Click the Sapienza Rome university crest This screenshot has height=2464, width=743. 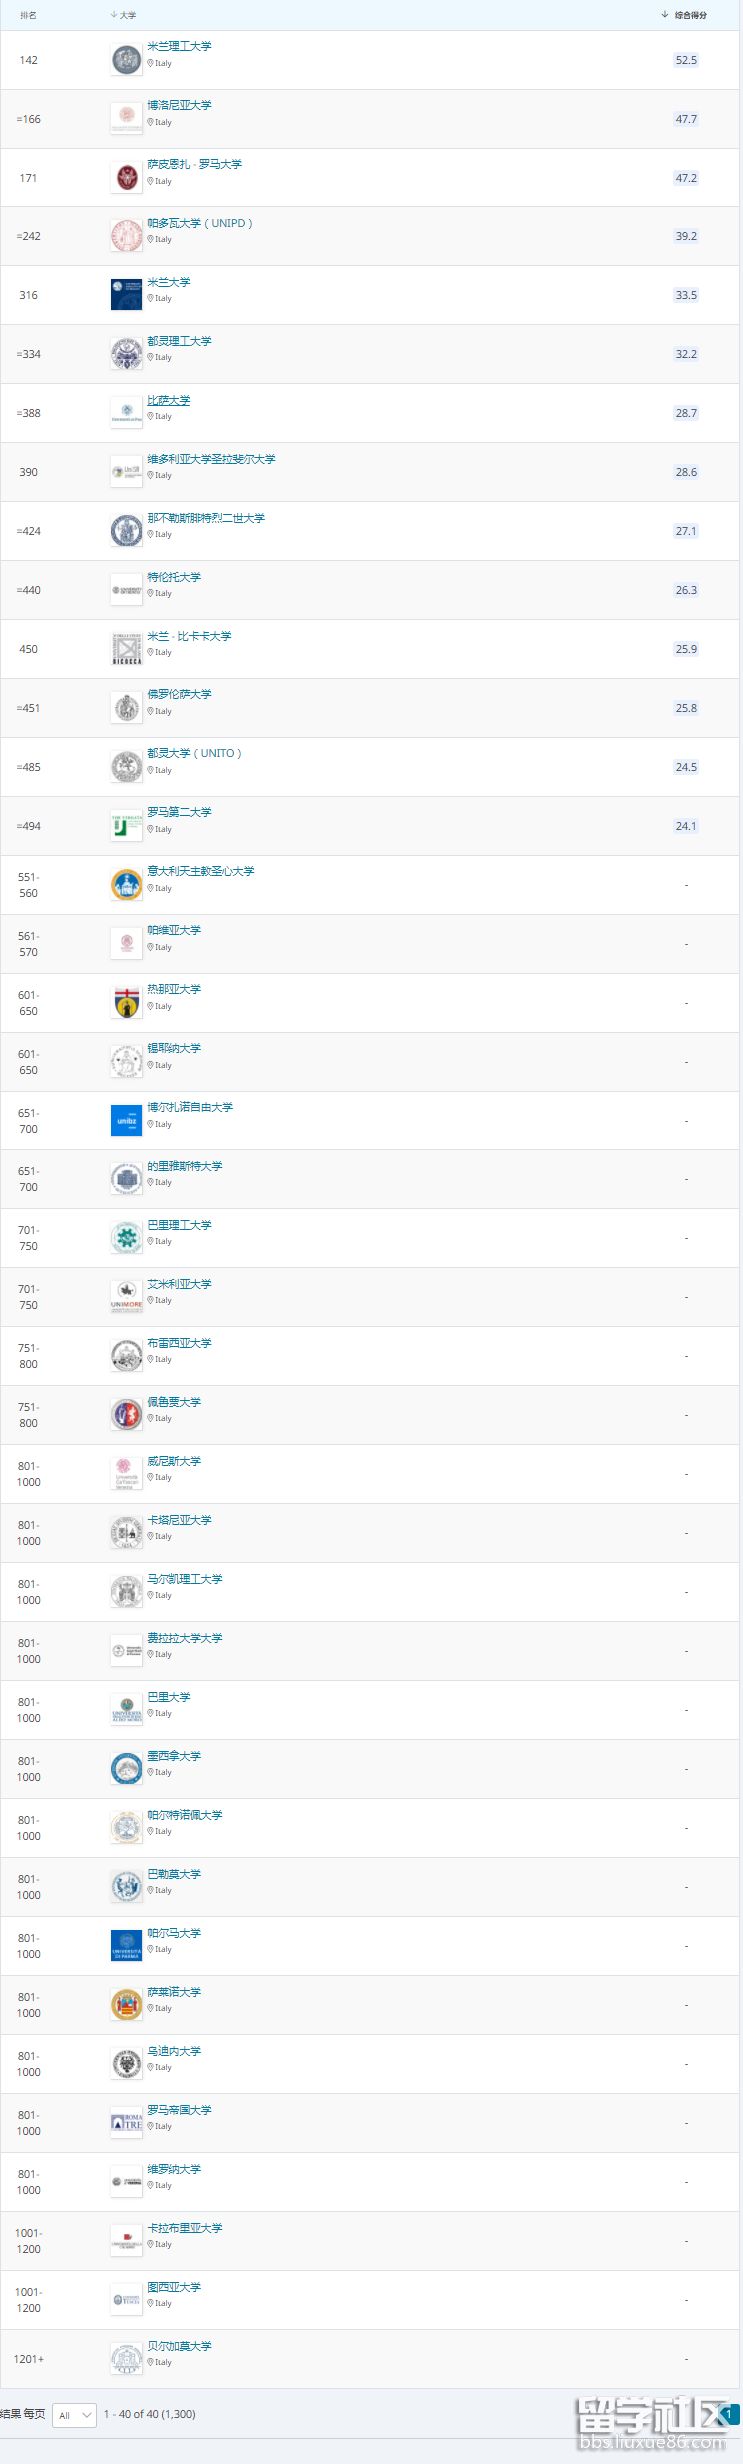click(126, 178)
